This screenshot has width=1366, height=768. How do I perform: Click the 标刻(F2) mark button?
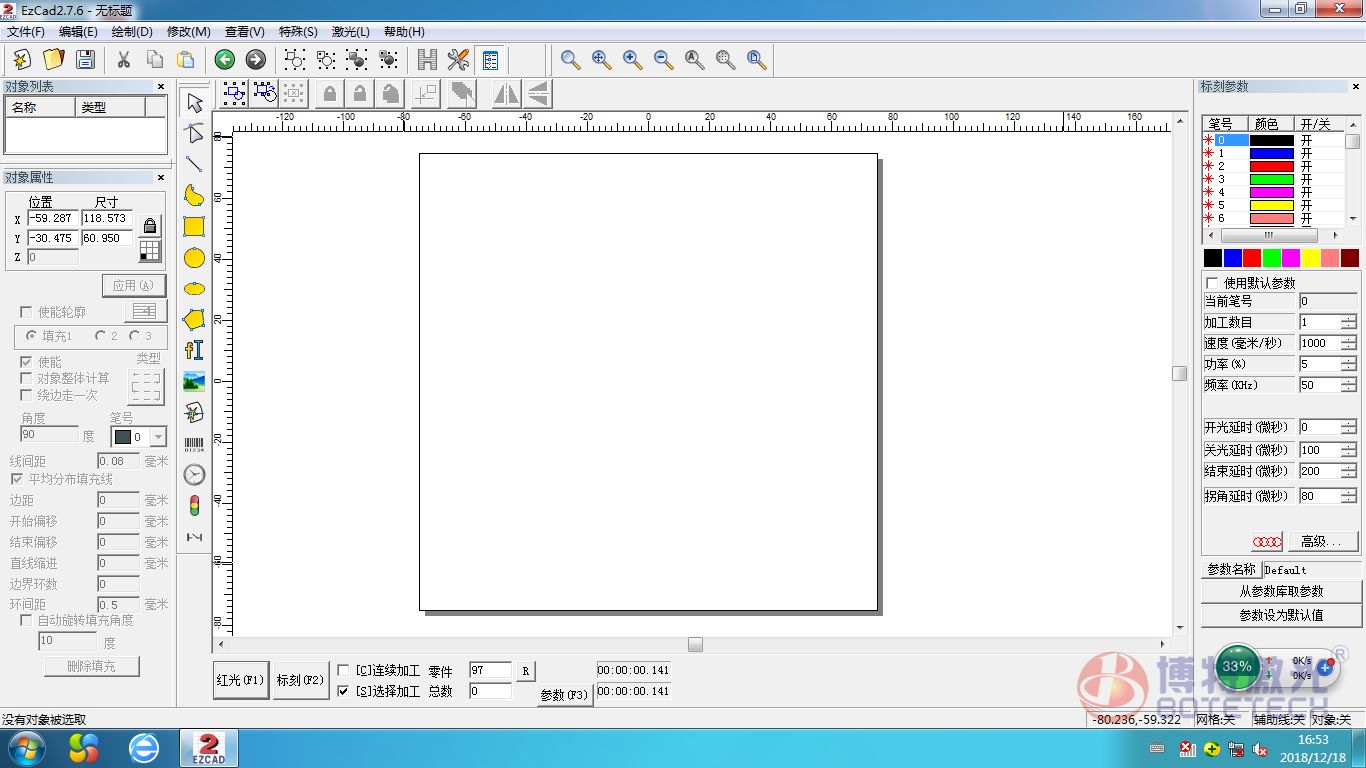[301, 680]
